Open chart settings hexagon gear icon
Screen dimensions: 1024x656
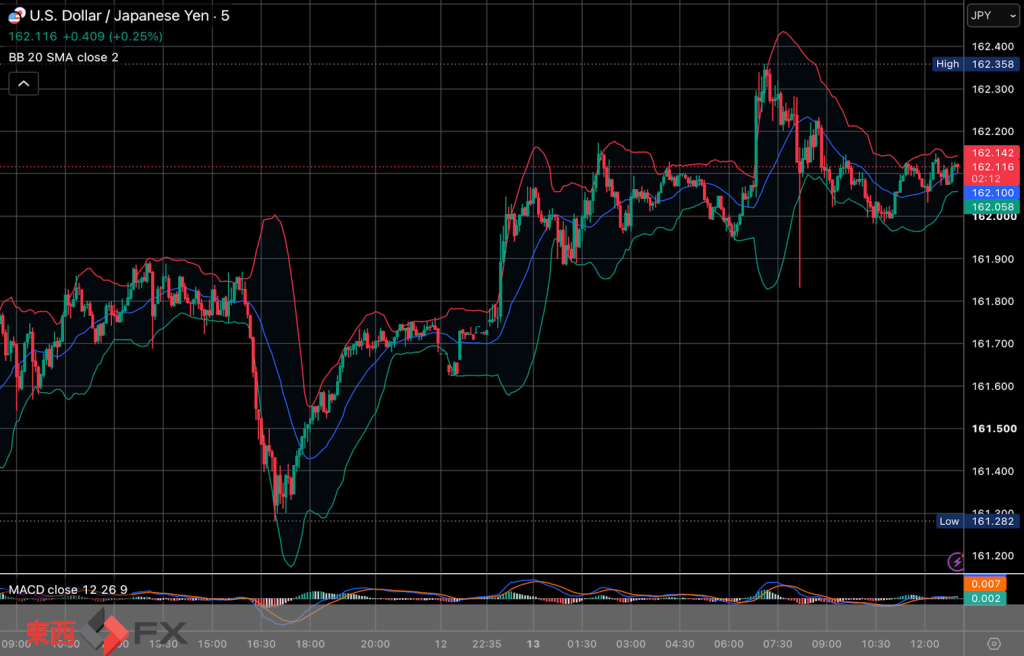[994, 644]
